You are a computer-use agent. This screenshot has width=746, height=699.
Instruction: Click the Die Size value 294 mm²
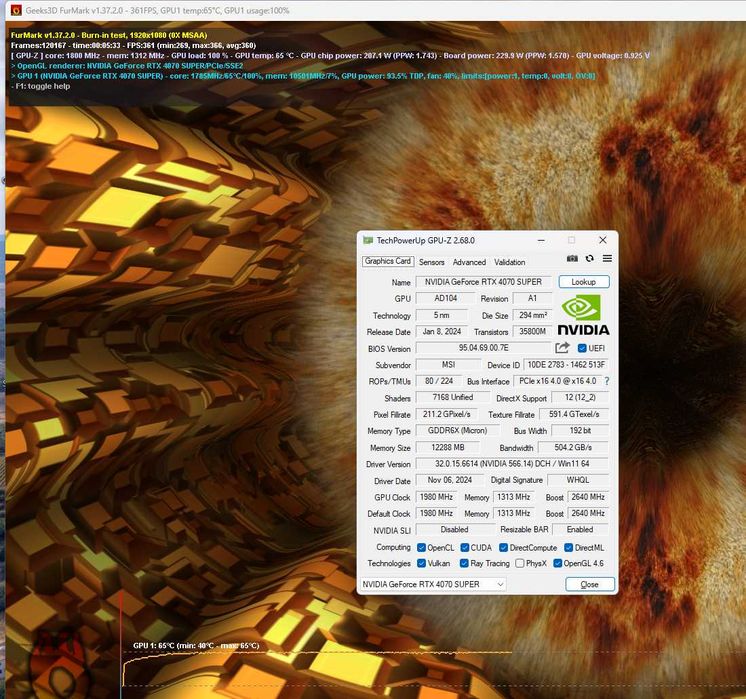point(533,315)
